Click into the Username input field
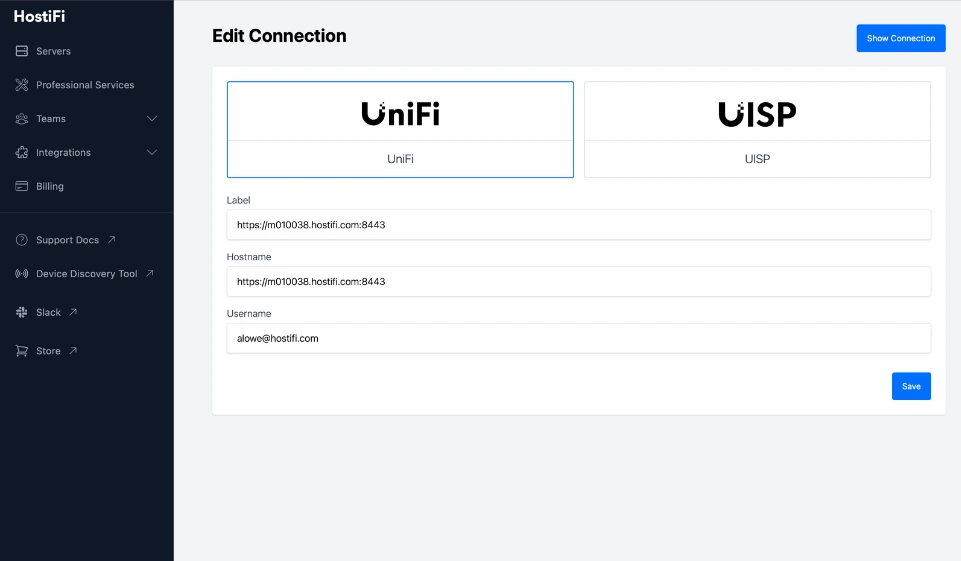 [579, 338]
